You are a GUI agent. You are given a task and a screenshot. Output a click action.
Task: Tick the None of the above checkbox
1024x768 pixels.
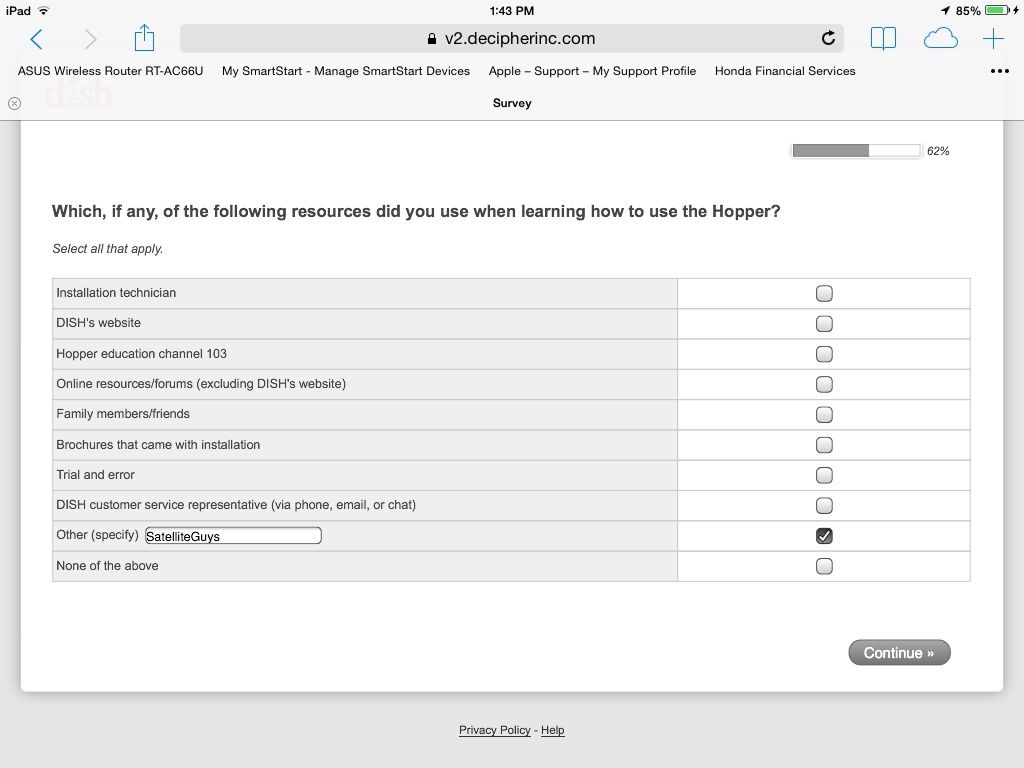coord(824,566)
